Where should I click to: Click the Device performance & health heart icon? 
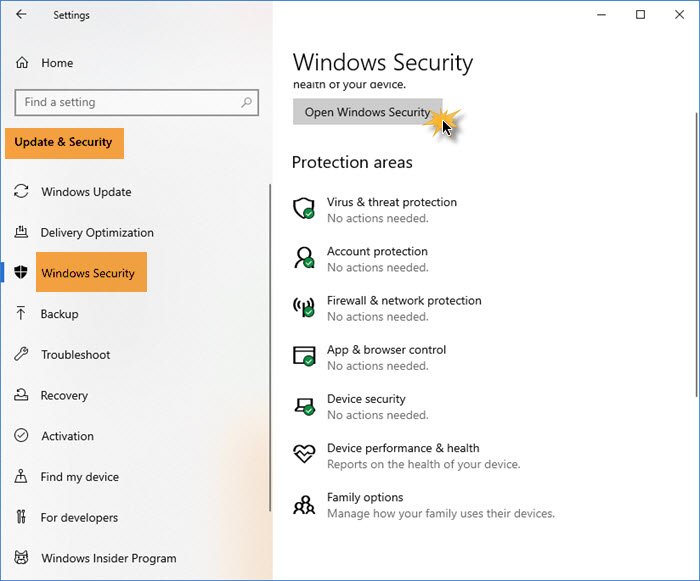pyautogui.click(x=304, y=453)
